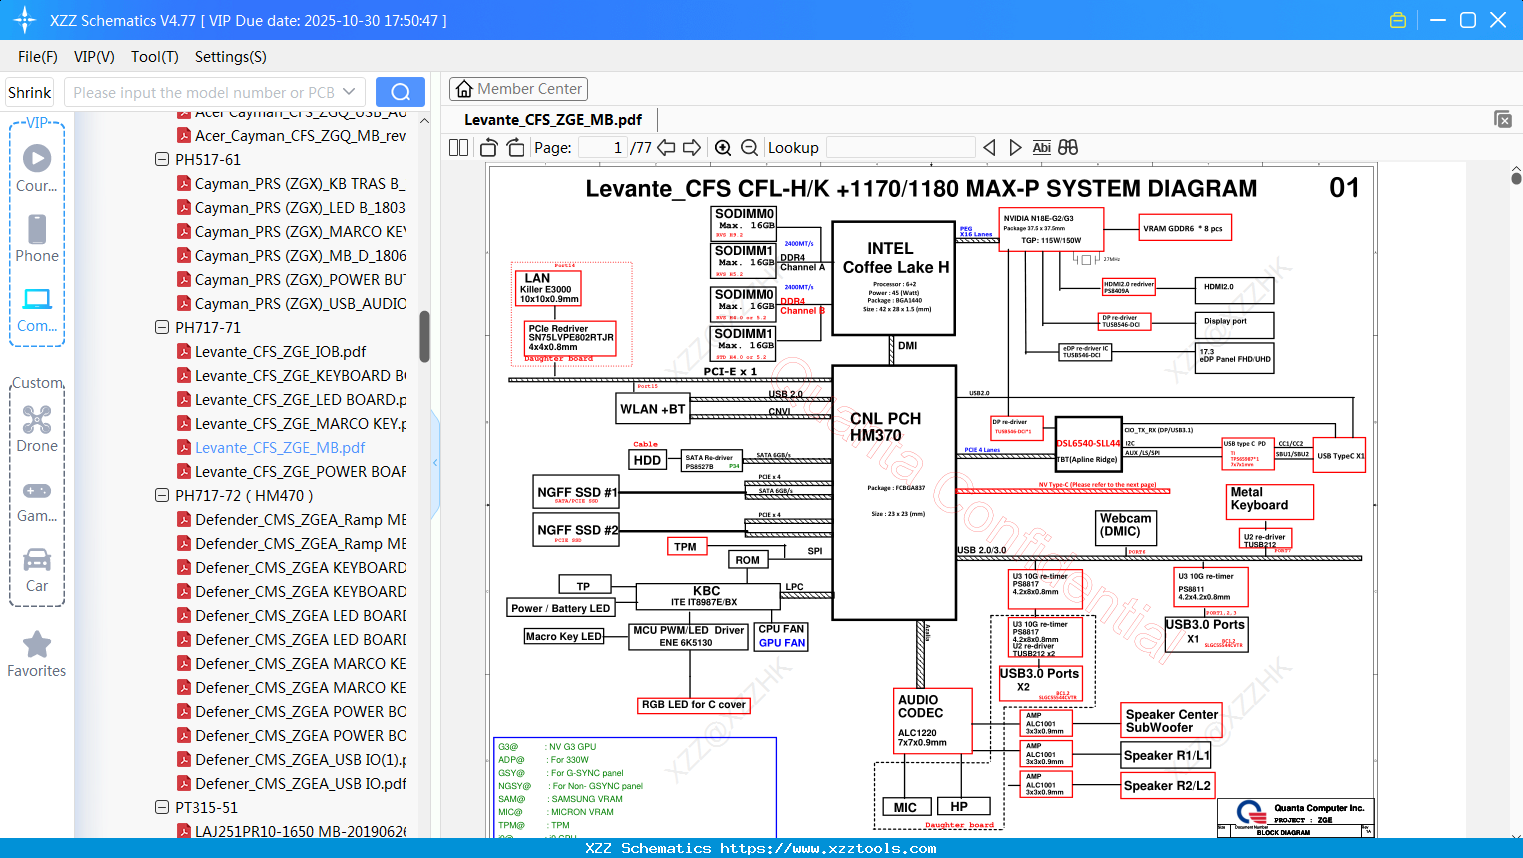The height and width of the screenshot is (858, 1523).
Task: Select the Phone category icon
Action: [x=37, y=238]
